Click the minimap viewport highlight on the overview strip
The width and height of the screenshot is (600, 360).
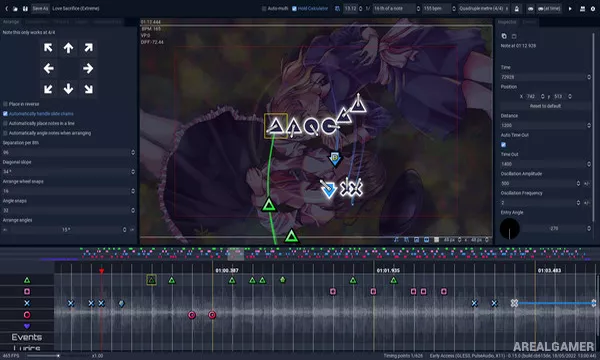tap(236, 254)
